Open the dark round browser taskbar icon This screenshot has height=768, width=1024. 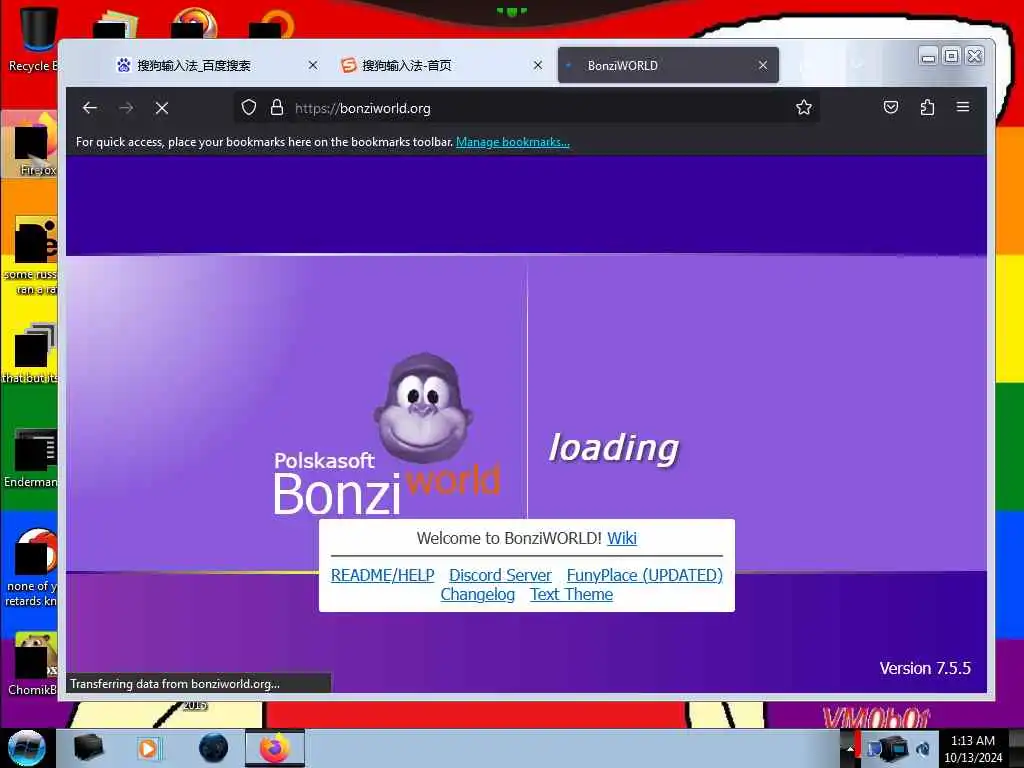coord(213,748)
